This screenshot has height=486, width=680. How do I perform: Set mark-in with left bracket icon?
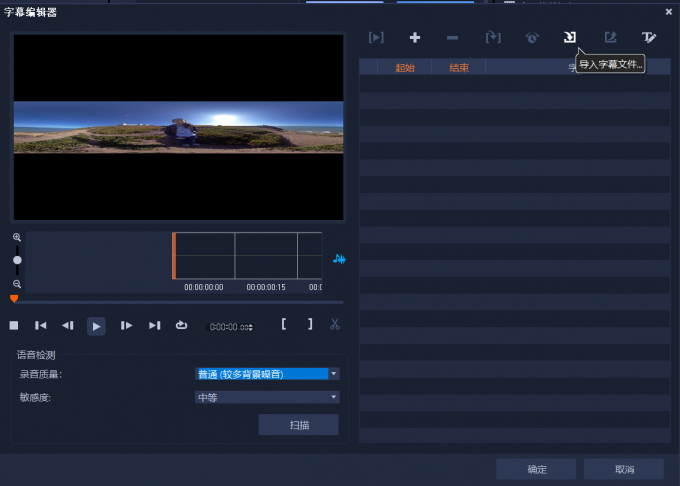[284, 324]
